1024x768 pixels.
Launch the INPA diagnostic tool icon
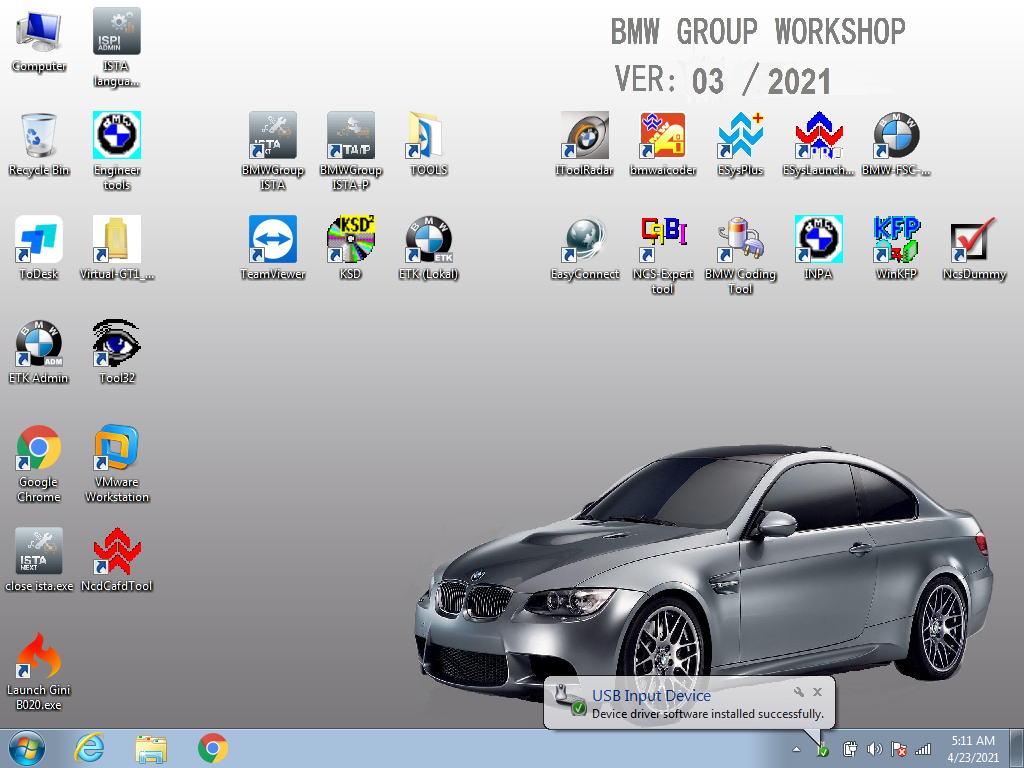818,240
